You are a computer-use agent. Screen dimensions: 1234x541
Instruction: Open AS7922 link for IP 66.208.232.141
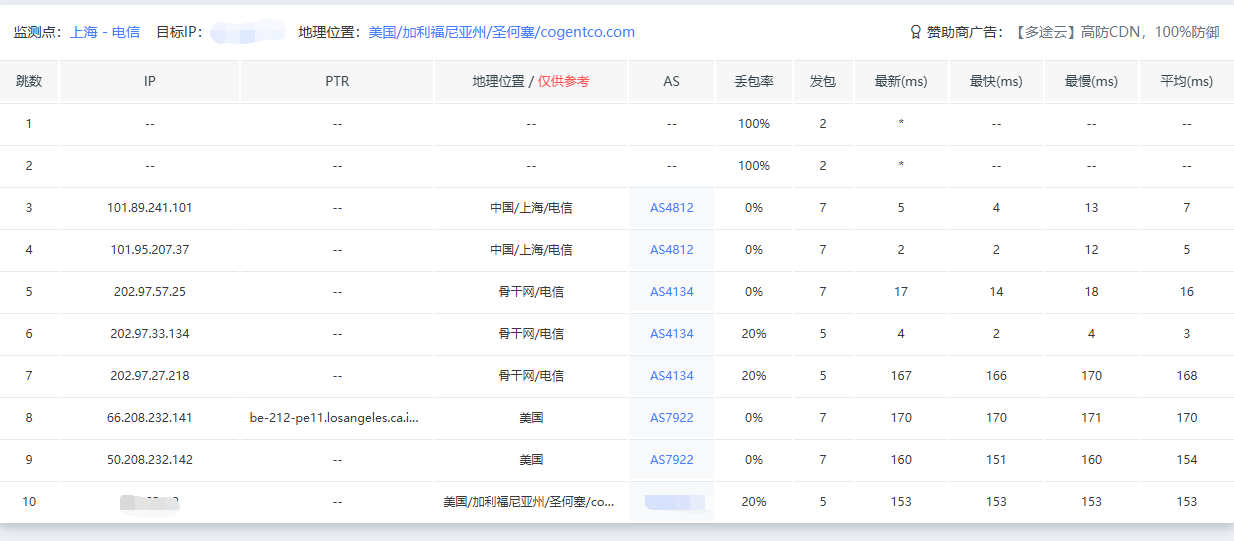671,418
